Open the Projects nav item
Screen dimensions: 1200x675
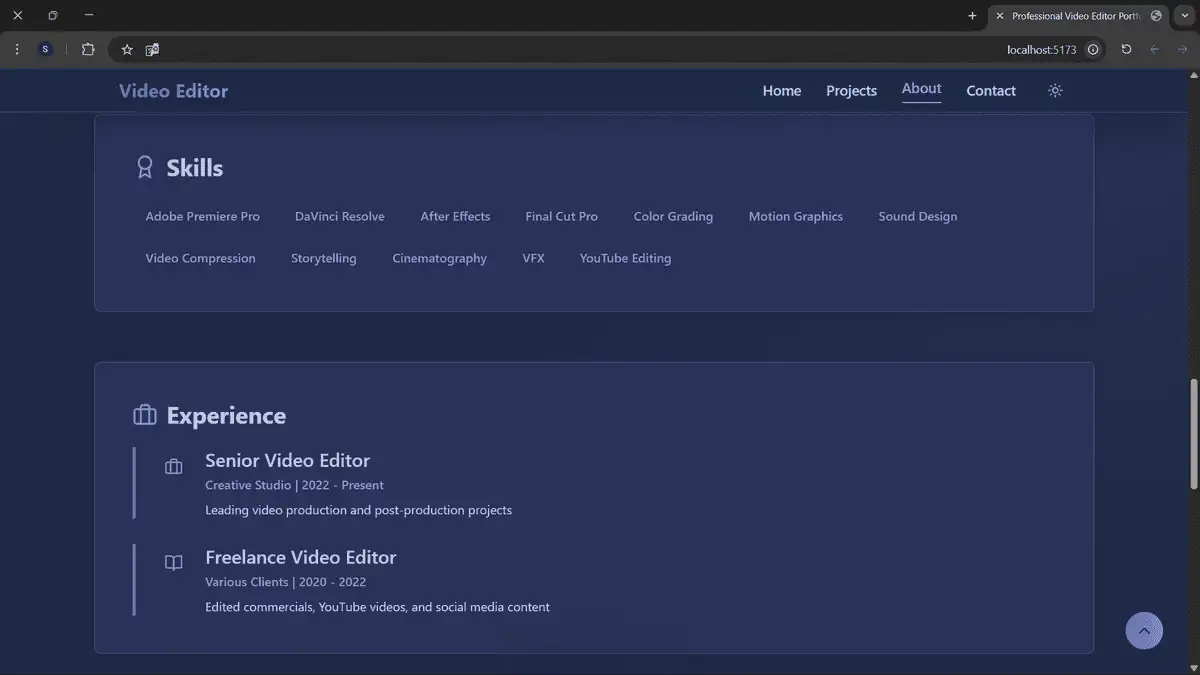851,90
